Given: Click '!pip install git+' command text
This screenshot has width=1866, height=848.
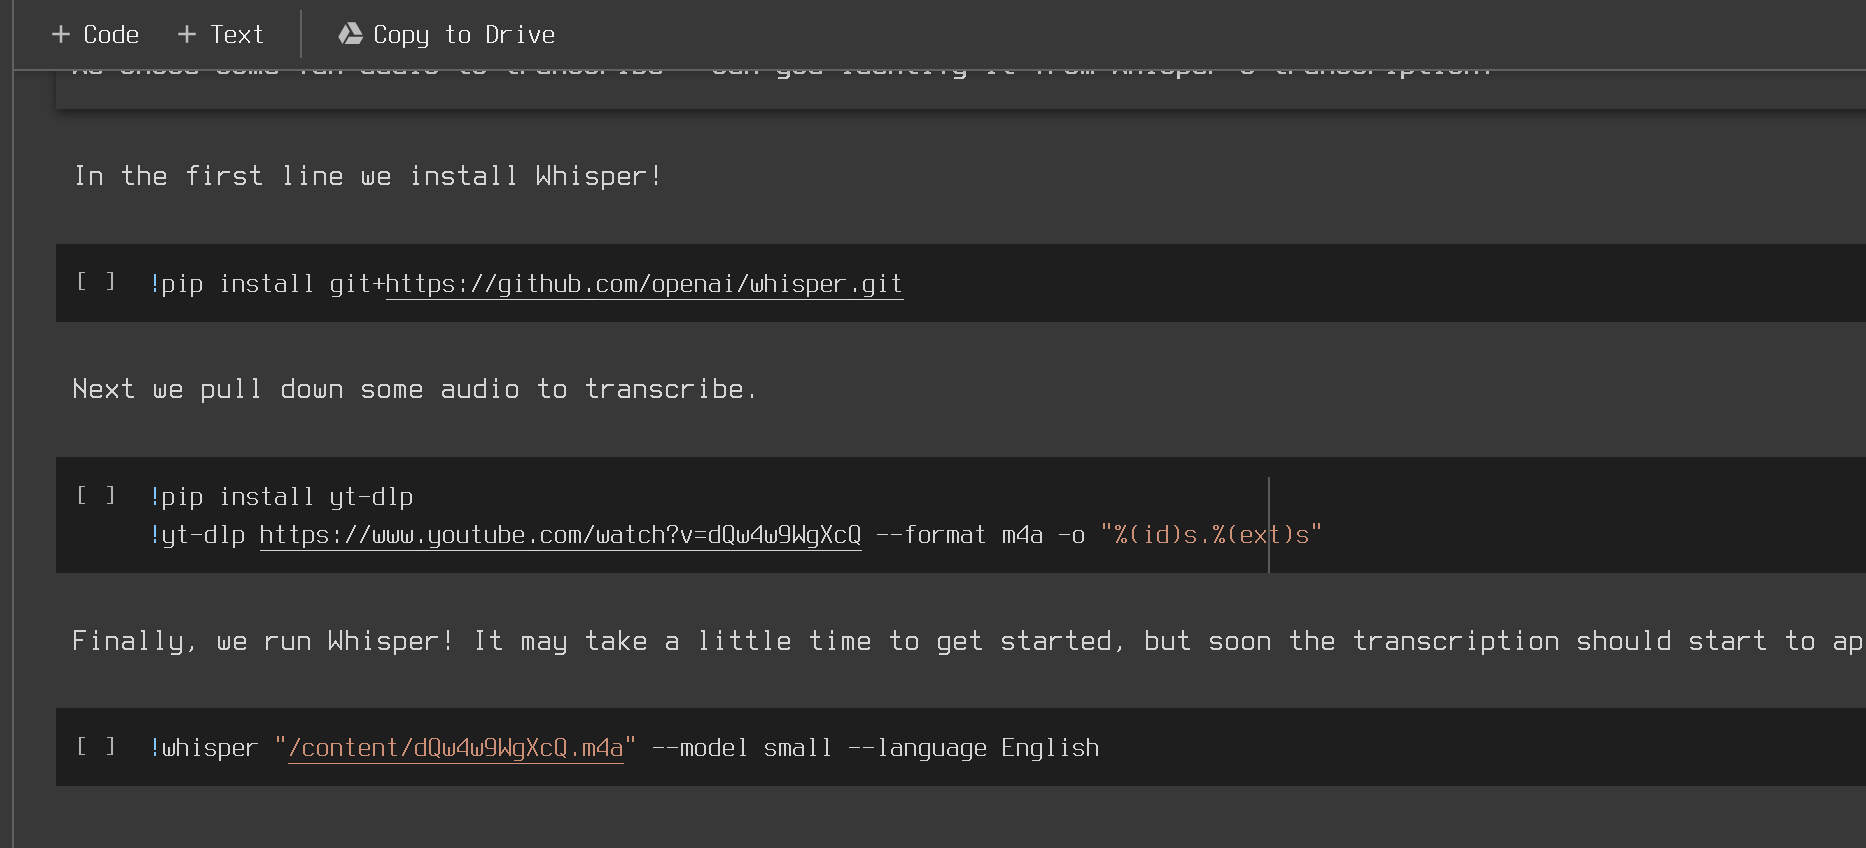Looking at the screenshot, I should click(268, 284).
